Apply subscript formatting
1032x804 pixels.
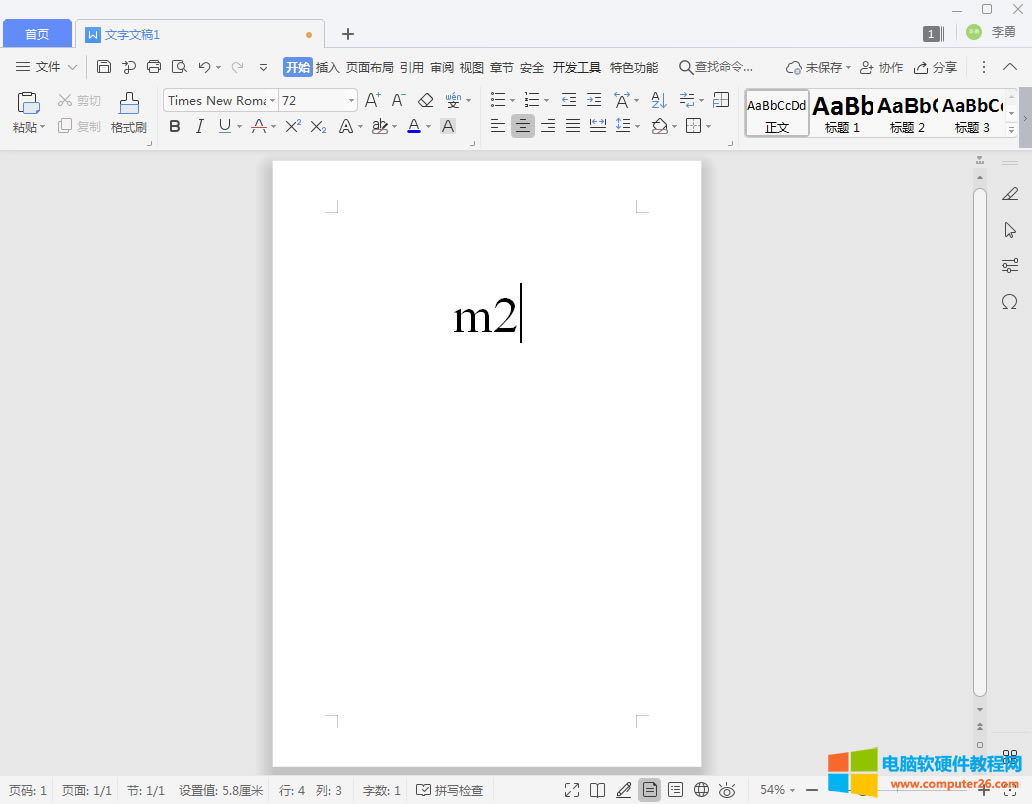coord(318,126)
